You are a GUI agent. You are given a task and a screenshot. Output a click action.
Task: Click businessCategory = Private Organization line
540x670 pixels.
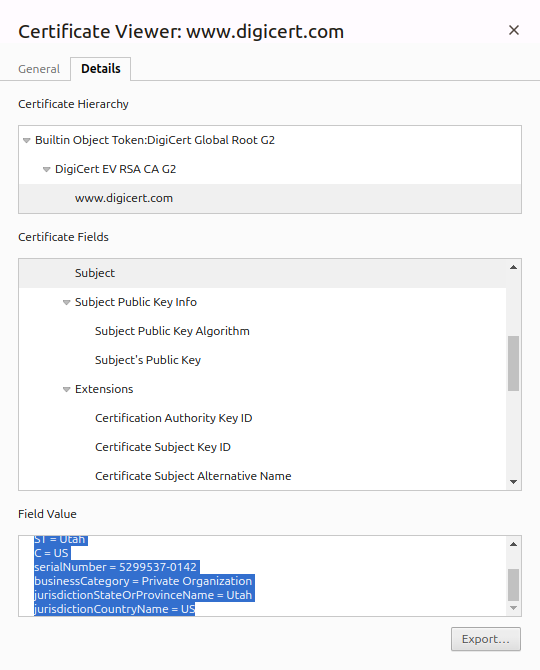coord(143,581)
